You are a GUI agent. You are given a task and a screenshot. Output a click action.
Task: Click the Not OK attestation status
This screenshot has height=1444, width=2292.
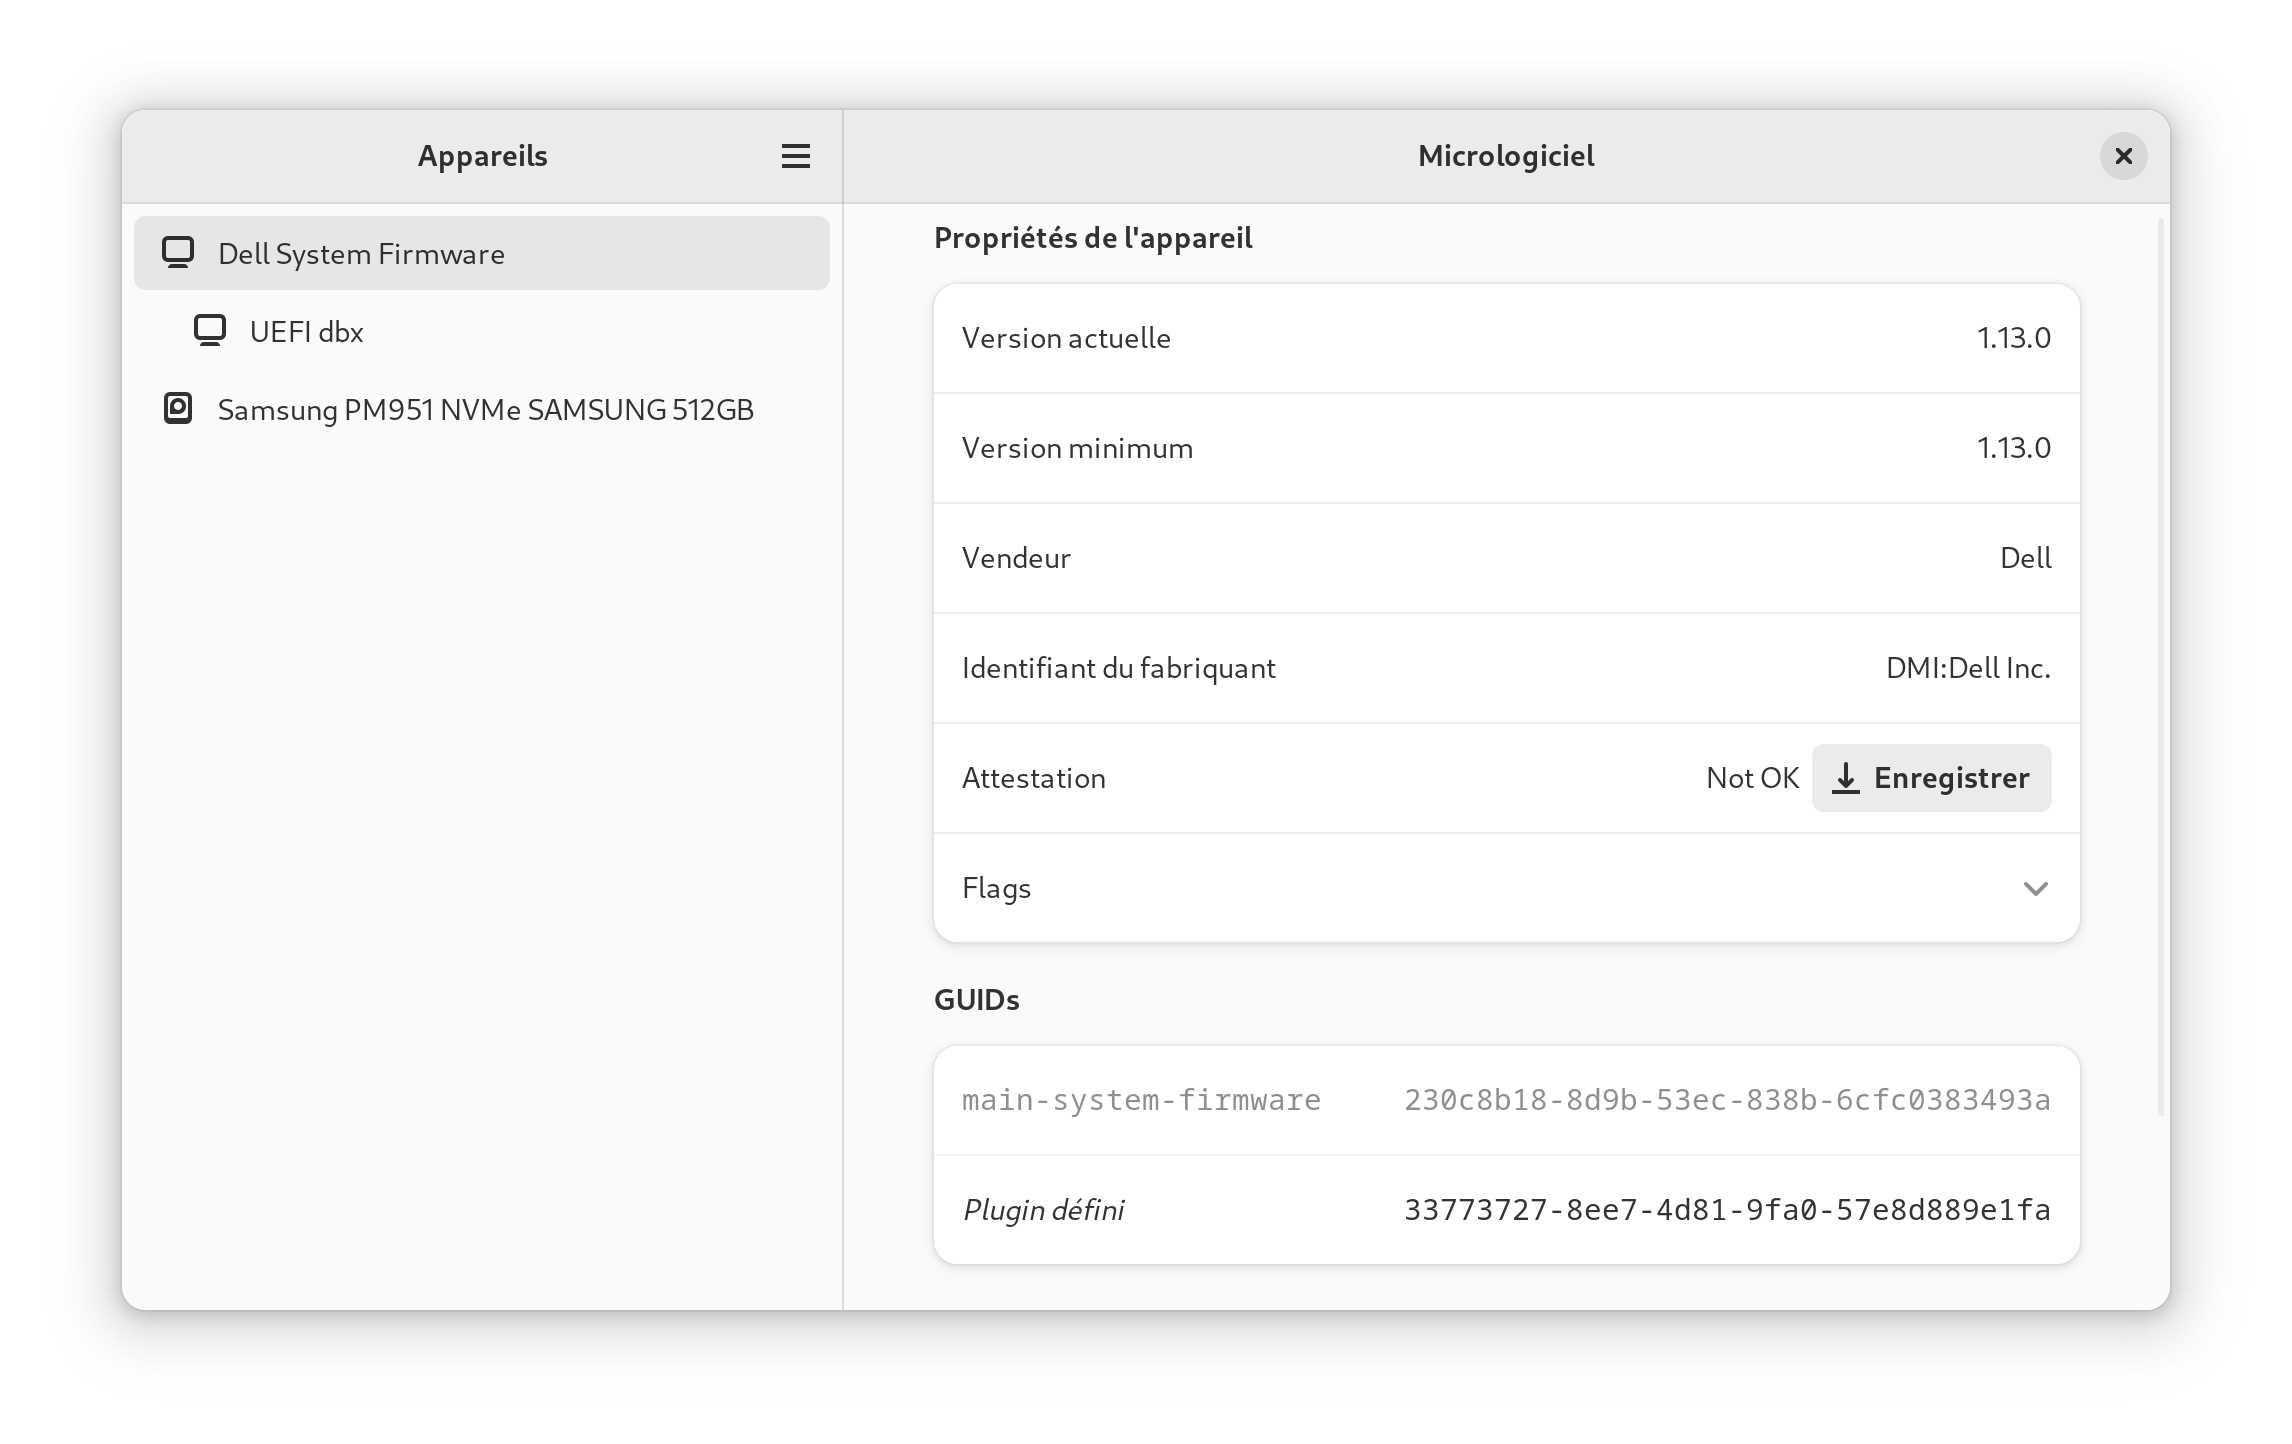1752,777
